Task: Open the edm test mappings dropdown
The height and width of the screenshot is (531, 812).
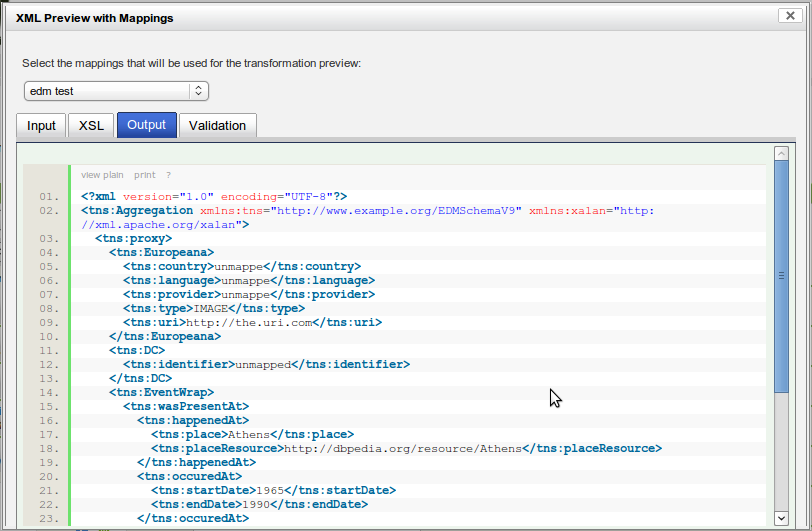Action: point(116,91)
